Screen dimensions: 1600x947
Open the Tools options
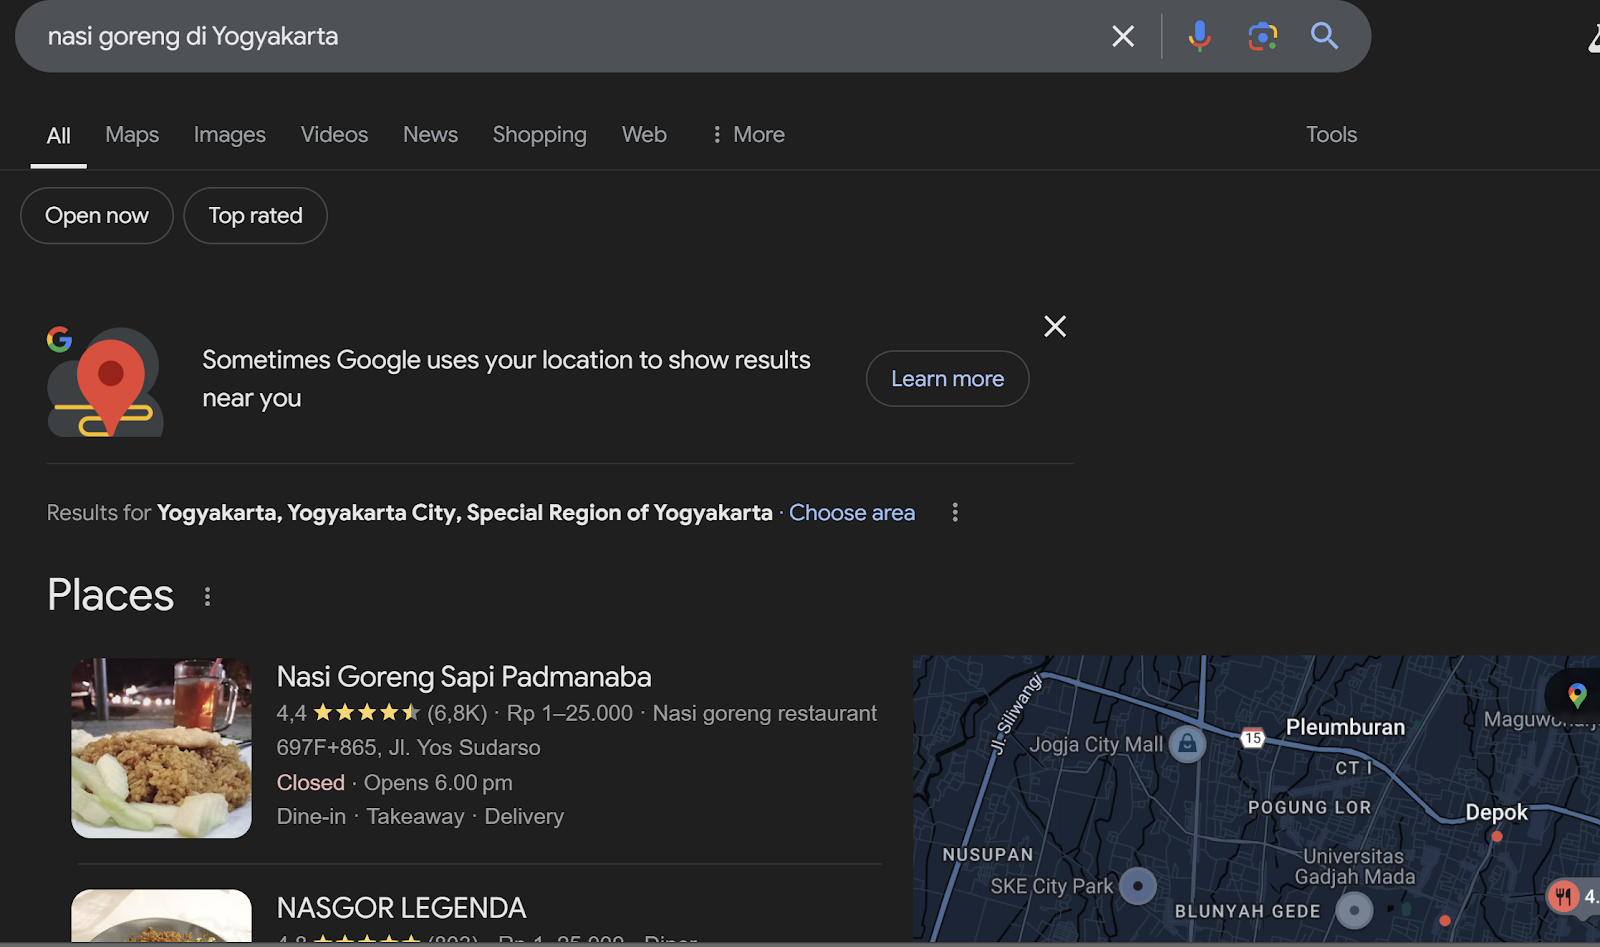click(1331, 134)
